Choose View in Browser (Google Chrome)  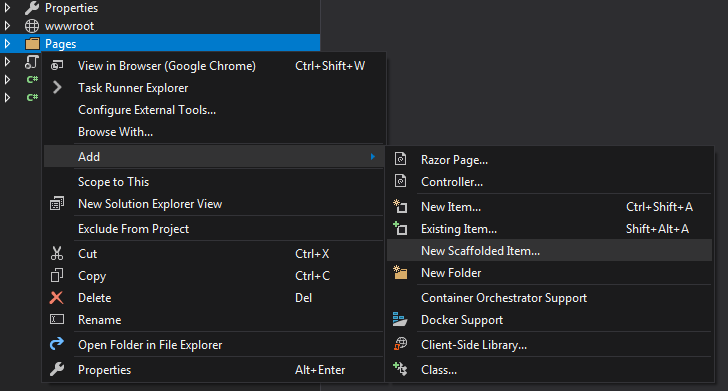[x=214, y=66]
